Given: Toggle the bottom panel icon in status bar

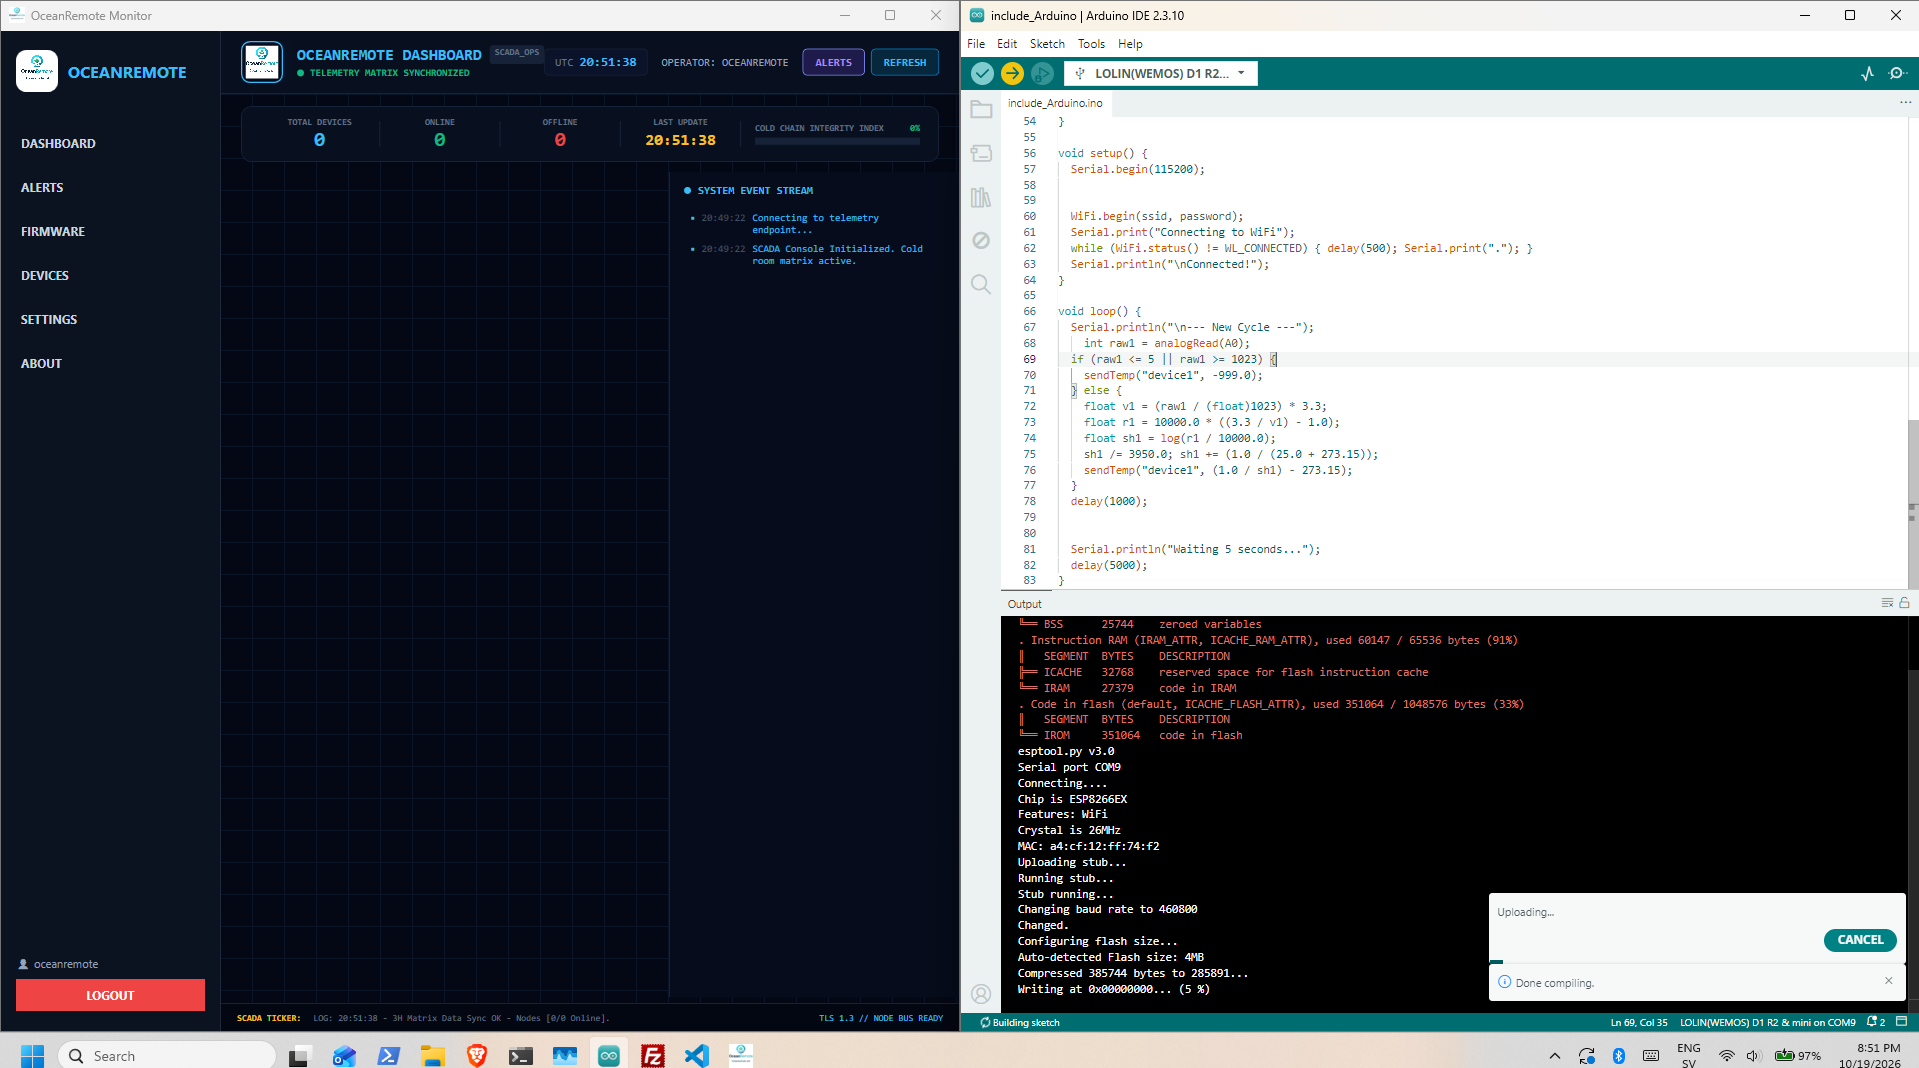Looking at the screenshot, I should click(x=1902, y=1022).
